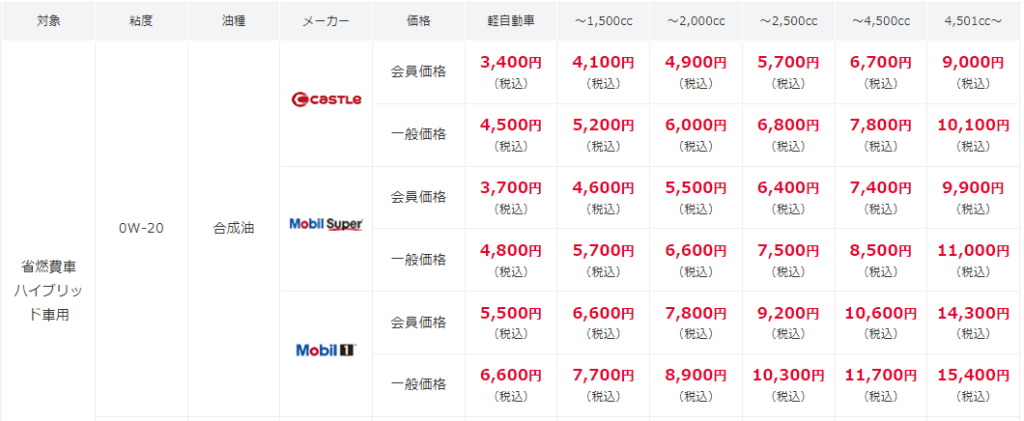Select Mobil 1 member price 9,200円

[x=788, y=313]
